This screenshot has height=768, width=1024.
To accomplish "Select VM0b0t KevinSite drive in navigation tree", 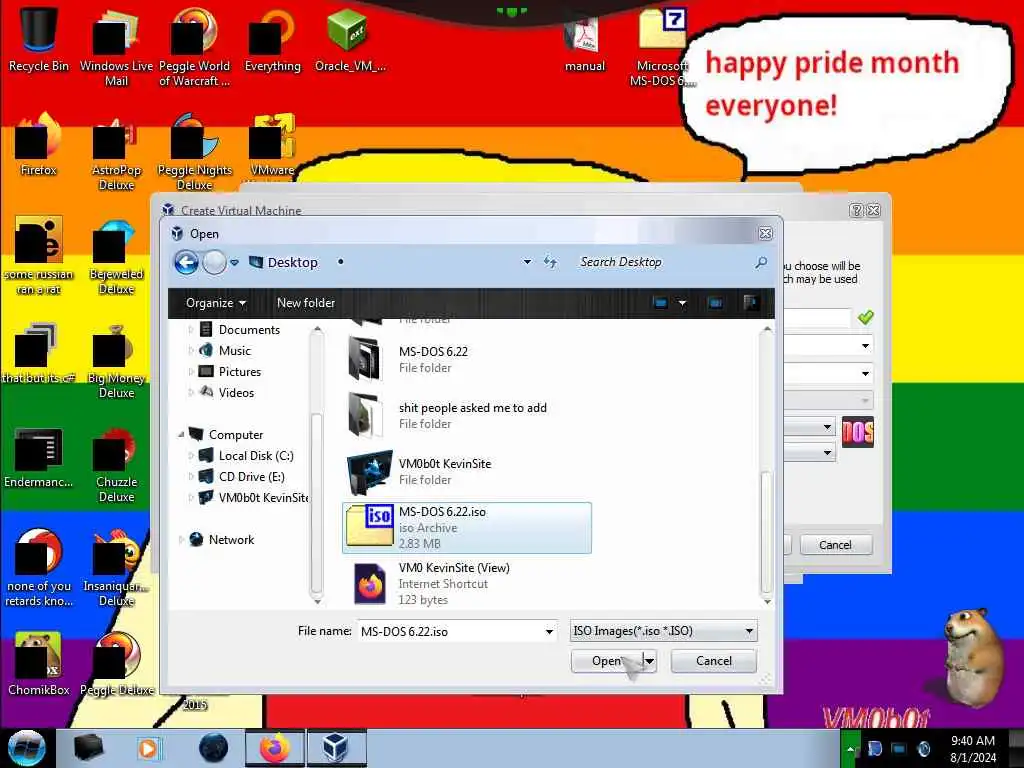I will (x=263, y=498).
